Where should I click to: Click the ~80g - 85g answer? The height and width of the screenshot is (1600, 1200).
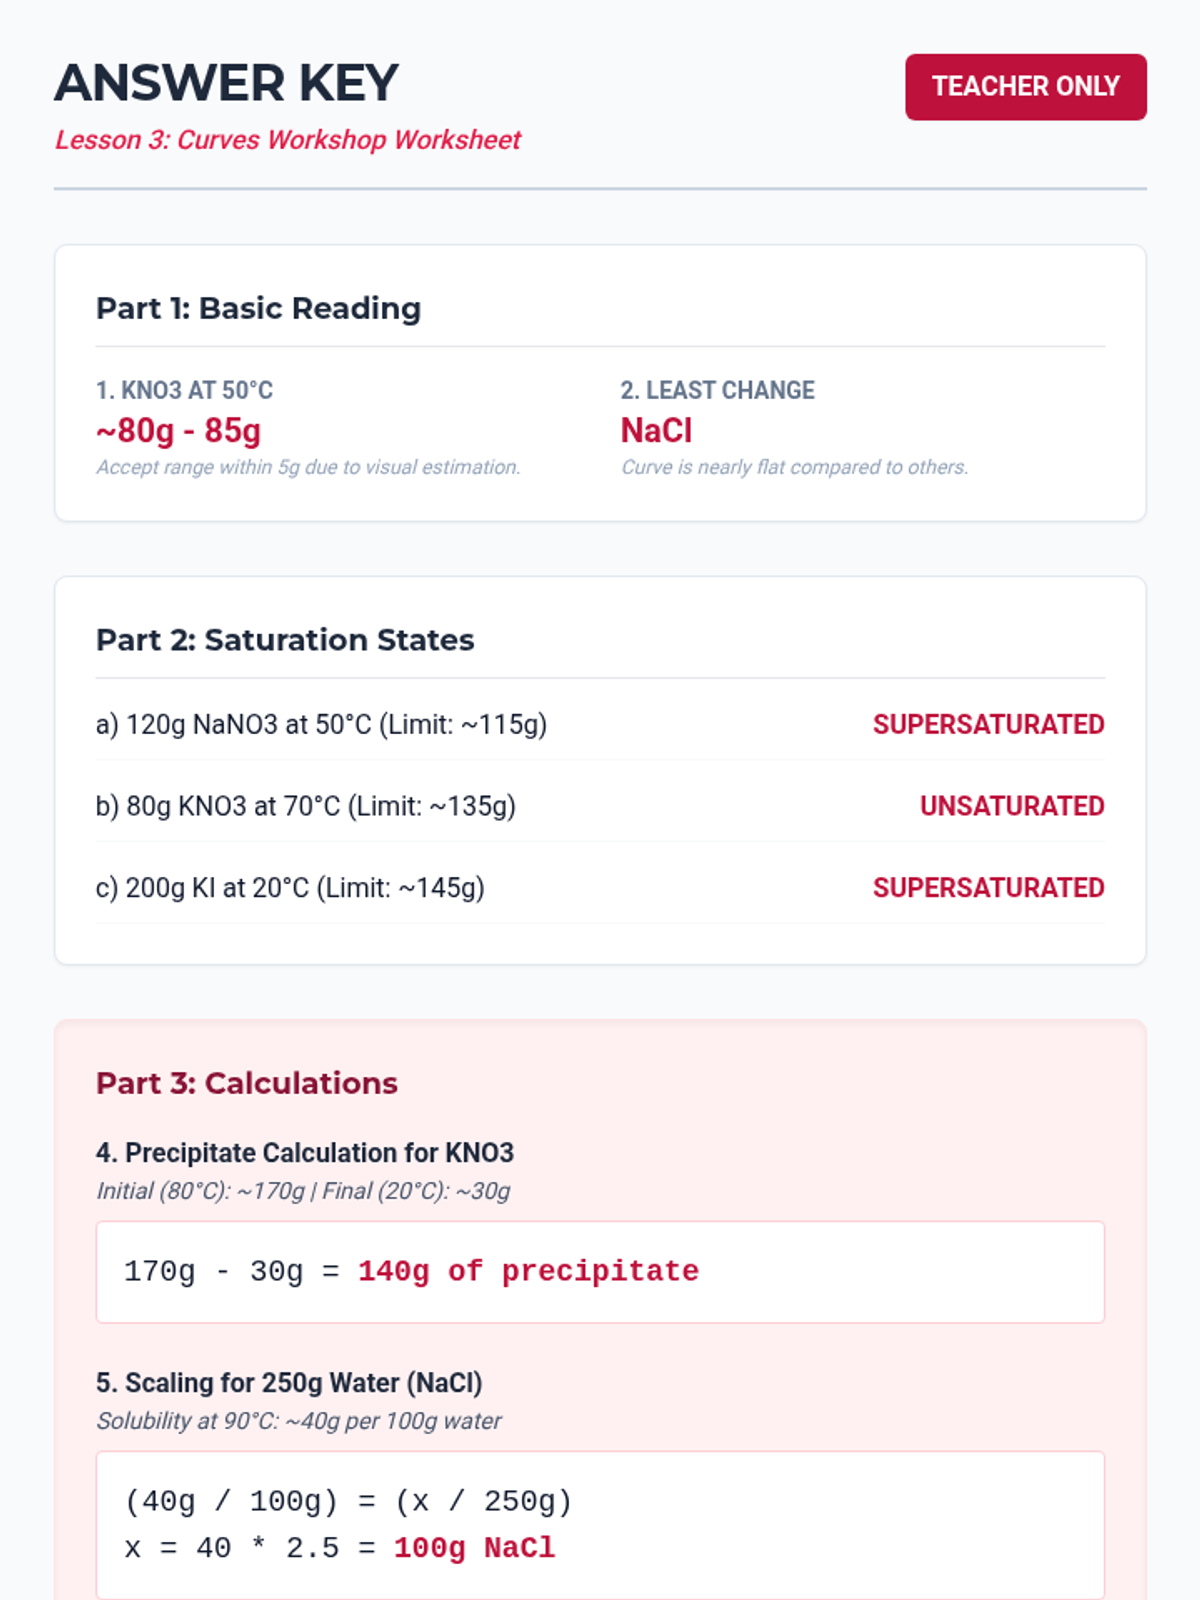pos(179,431)
